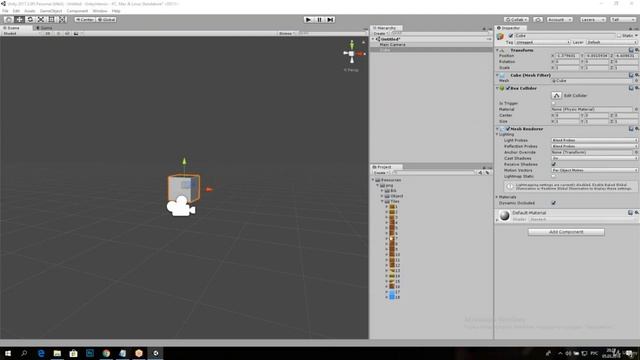The width and height of the screenshot is (640, 360).
Task: Click the Edit Collider button
Action: pos(556,95)
